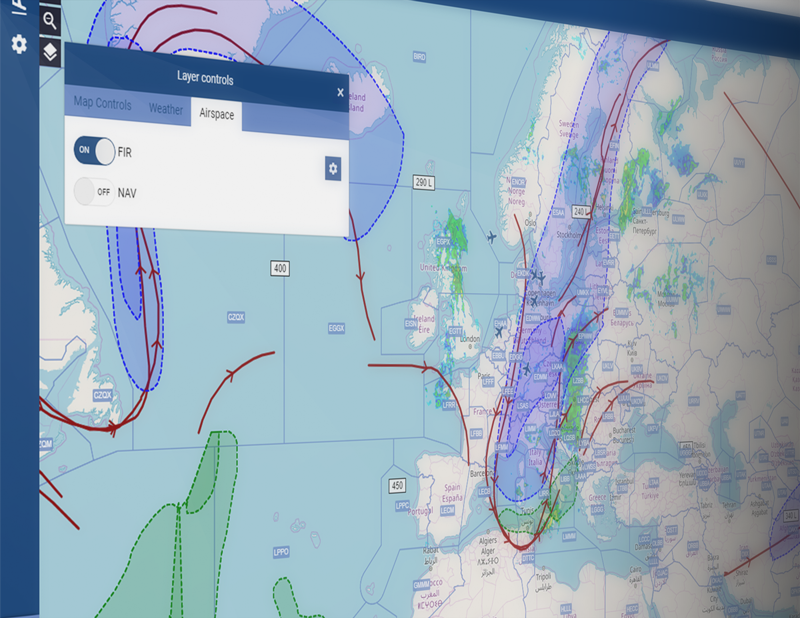Select the LFBB FIR label

(x=476, y=434)
